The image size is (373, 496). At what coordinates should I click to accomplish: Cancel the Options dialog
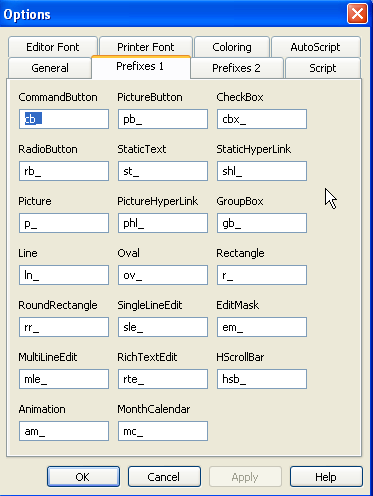click(x=164, y=477)
